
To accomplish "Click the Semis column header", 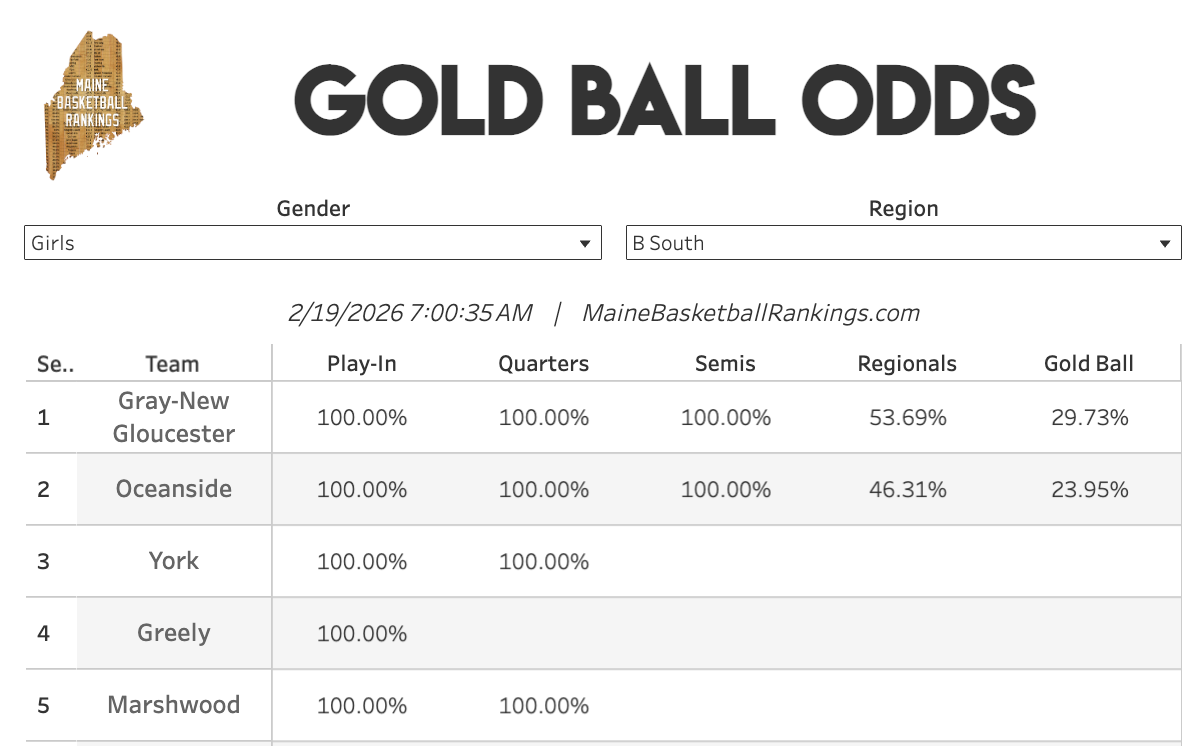I will [725, 364].
